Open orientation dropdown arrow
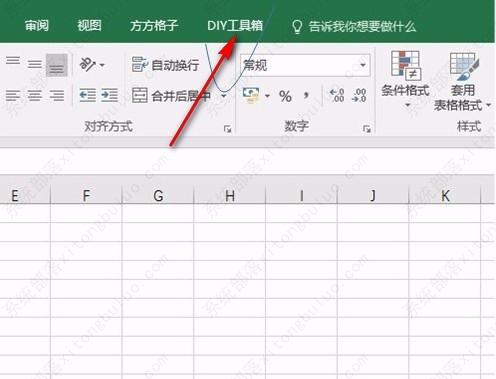Viewport: 496px width, 379px height. tap(102, 65)
